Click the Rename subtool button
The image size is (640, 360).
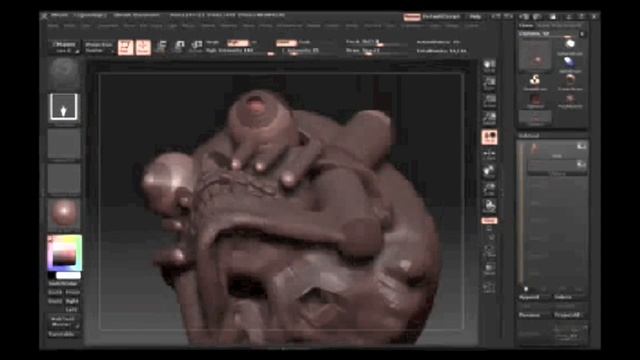534,315
